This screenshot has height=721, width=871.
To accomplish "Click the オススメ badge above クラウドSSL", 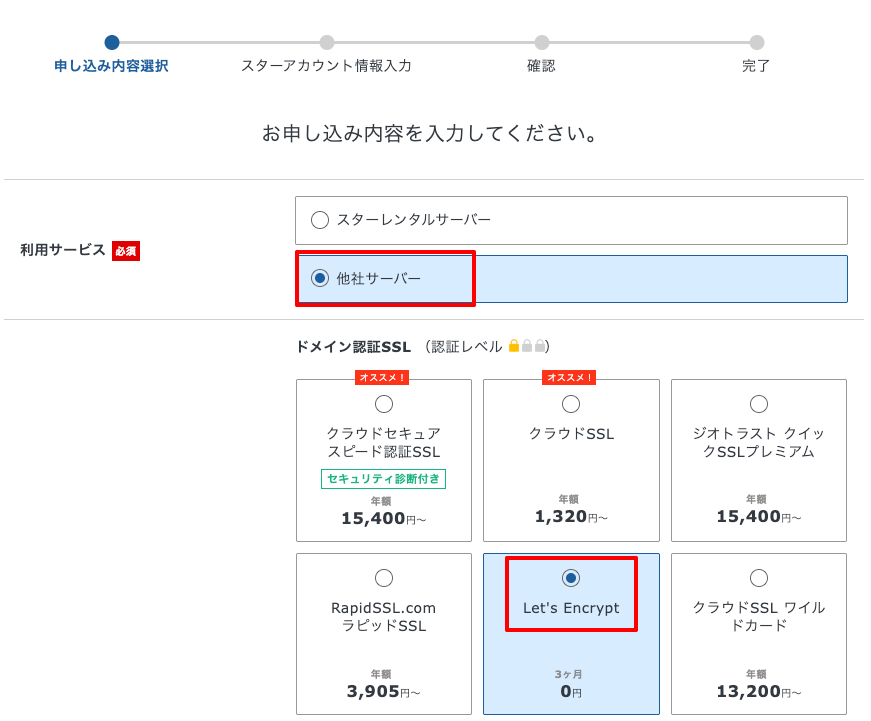I will coord(570,377).
